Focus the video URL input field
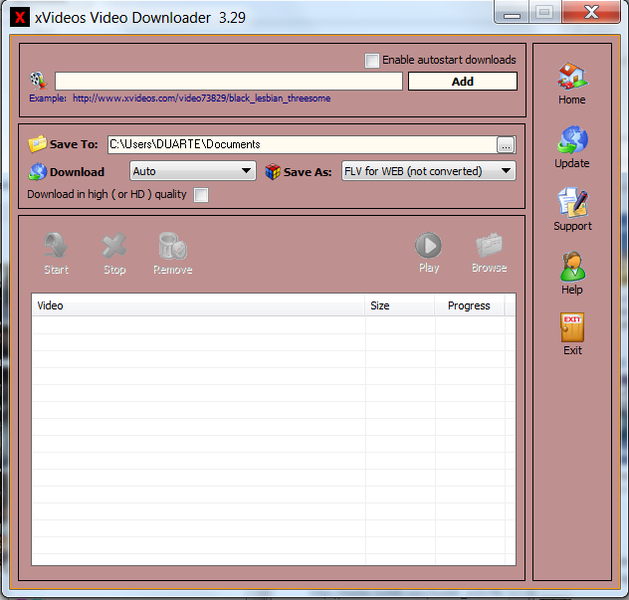The height and width of the screenshot is (600, 629). pyautogui.click(x=229, y=81)
